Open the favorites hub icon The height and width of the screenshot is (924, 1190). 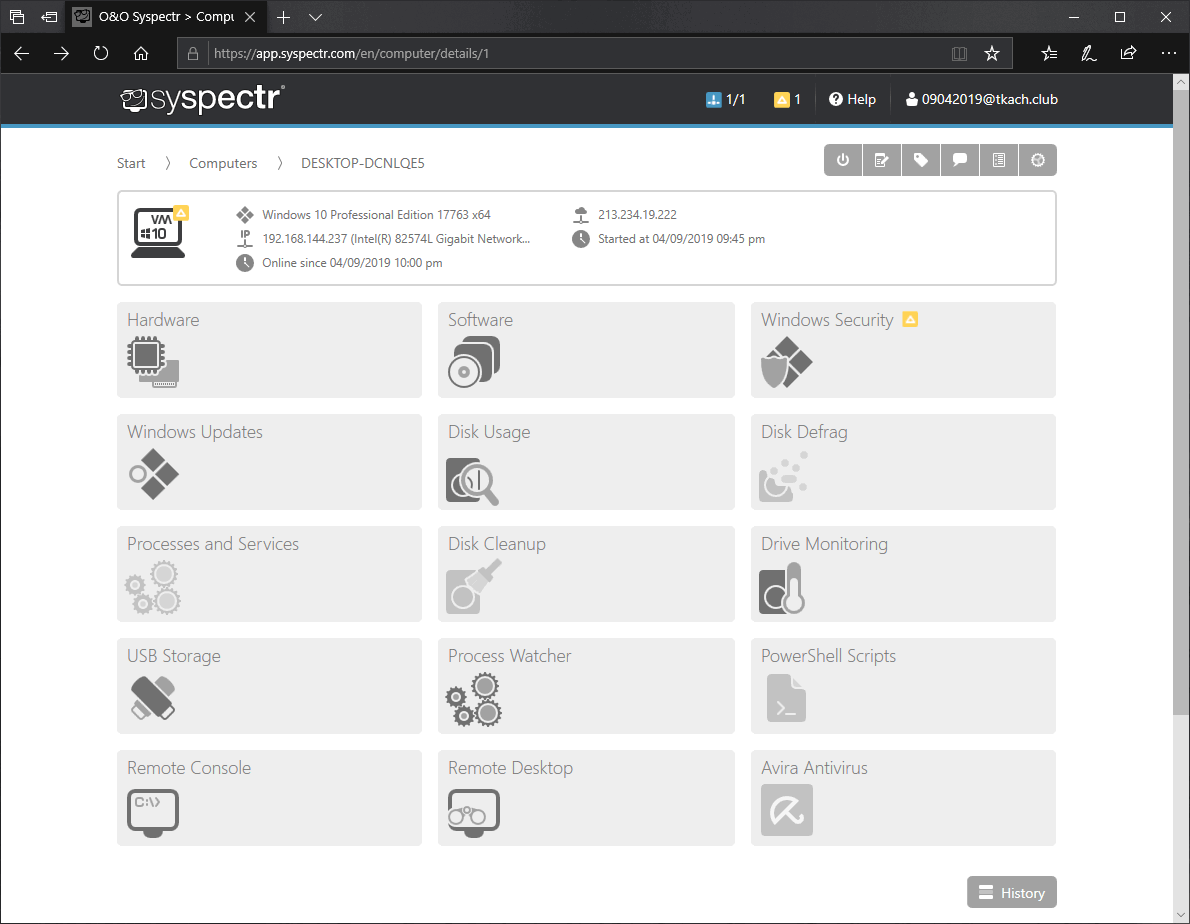click(1050, 54)
